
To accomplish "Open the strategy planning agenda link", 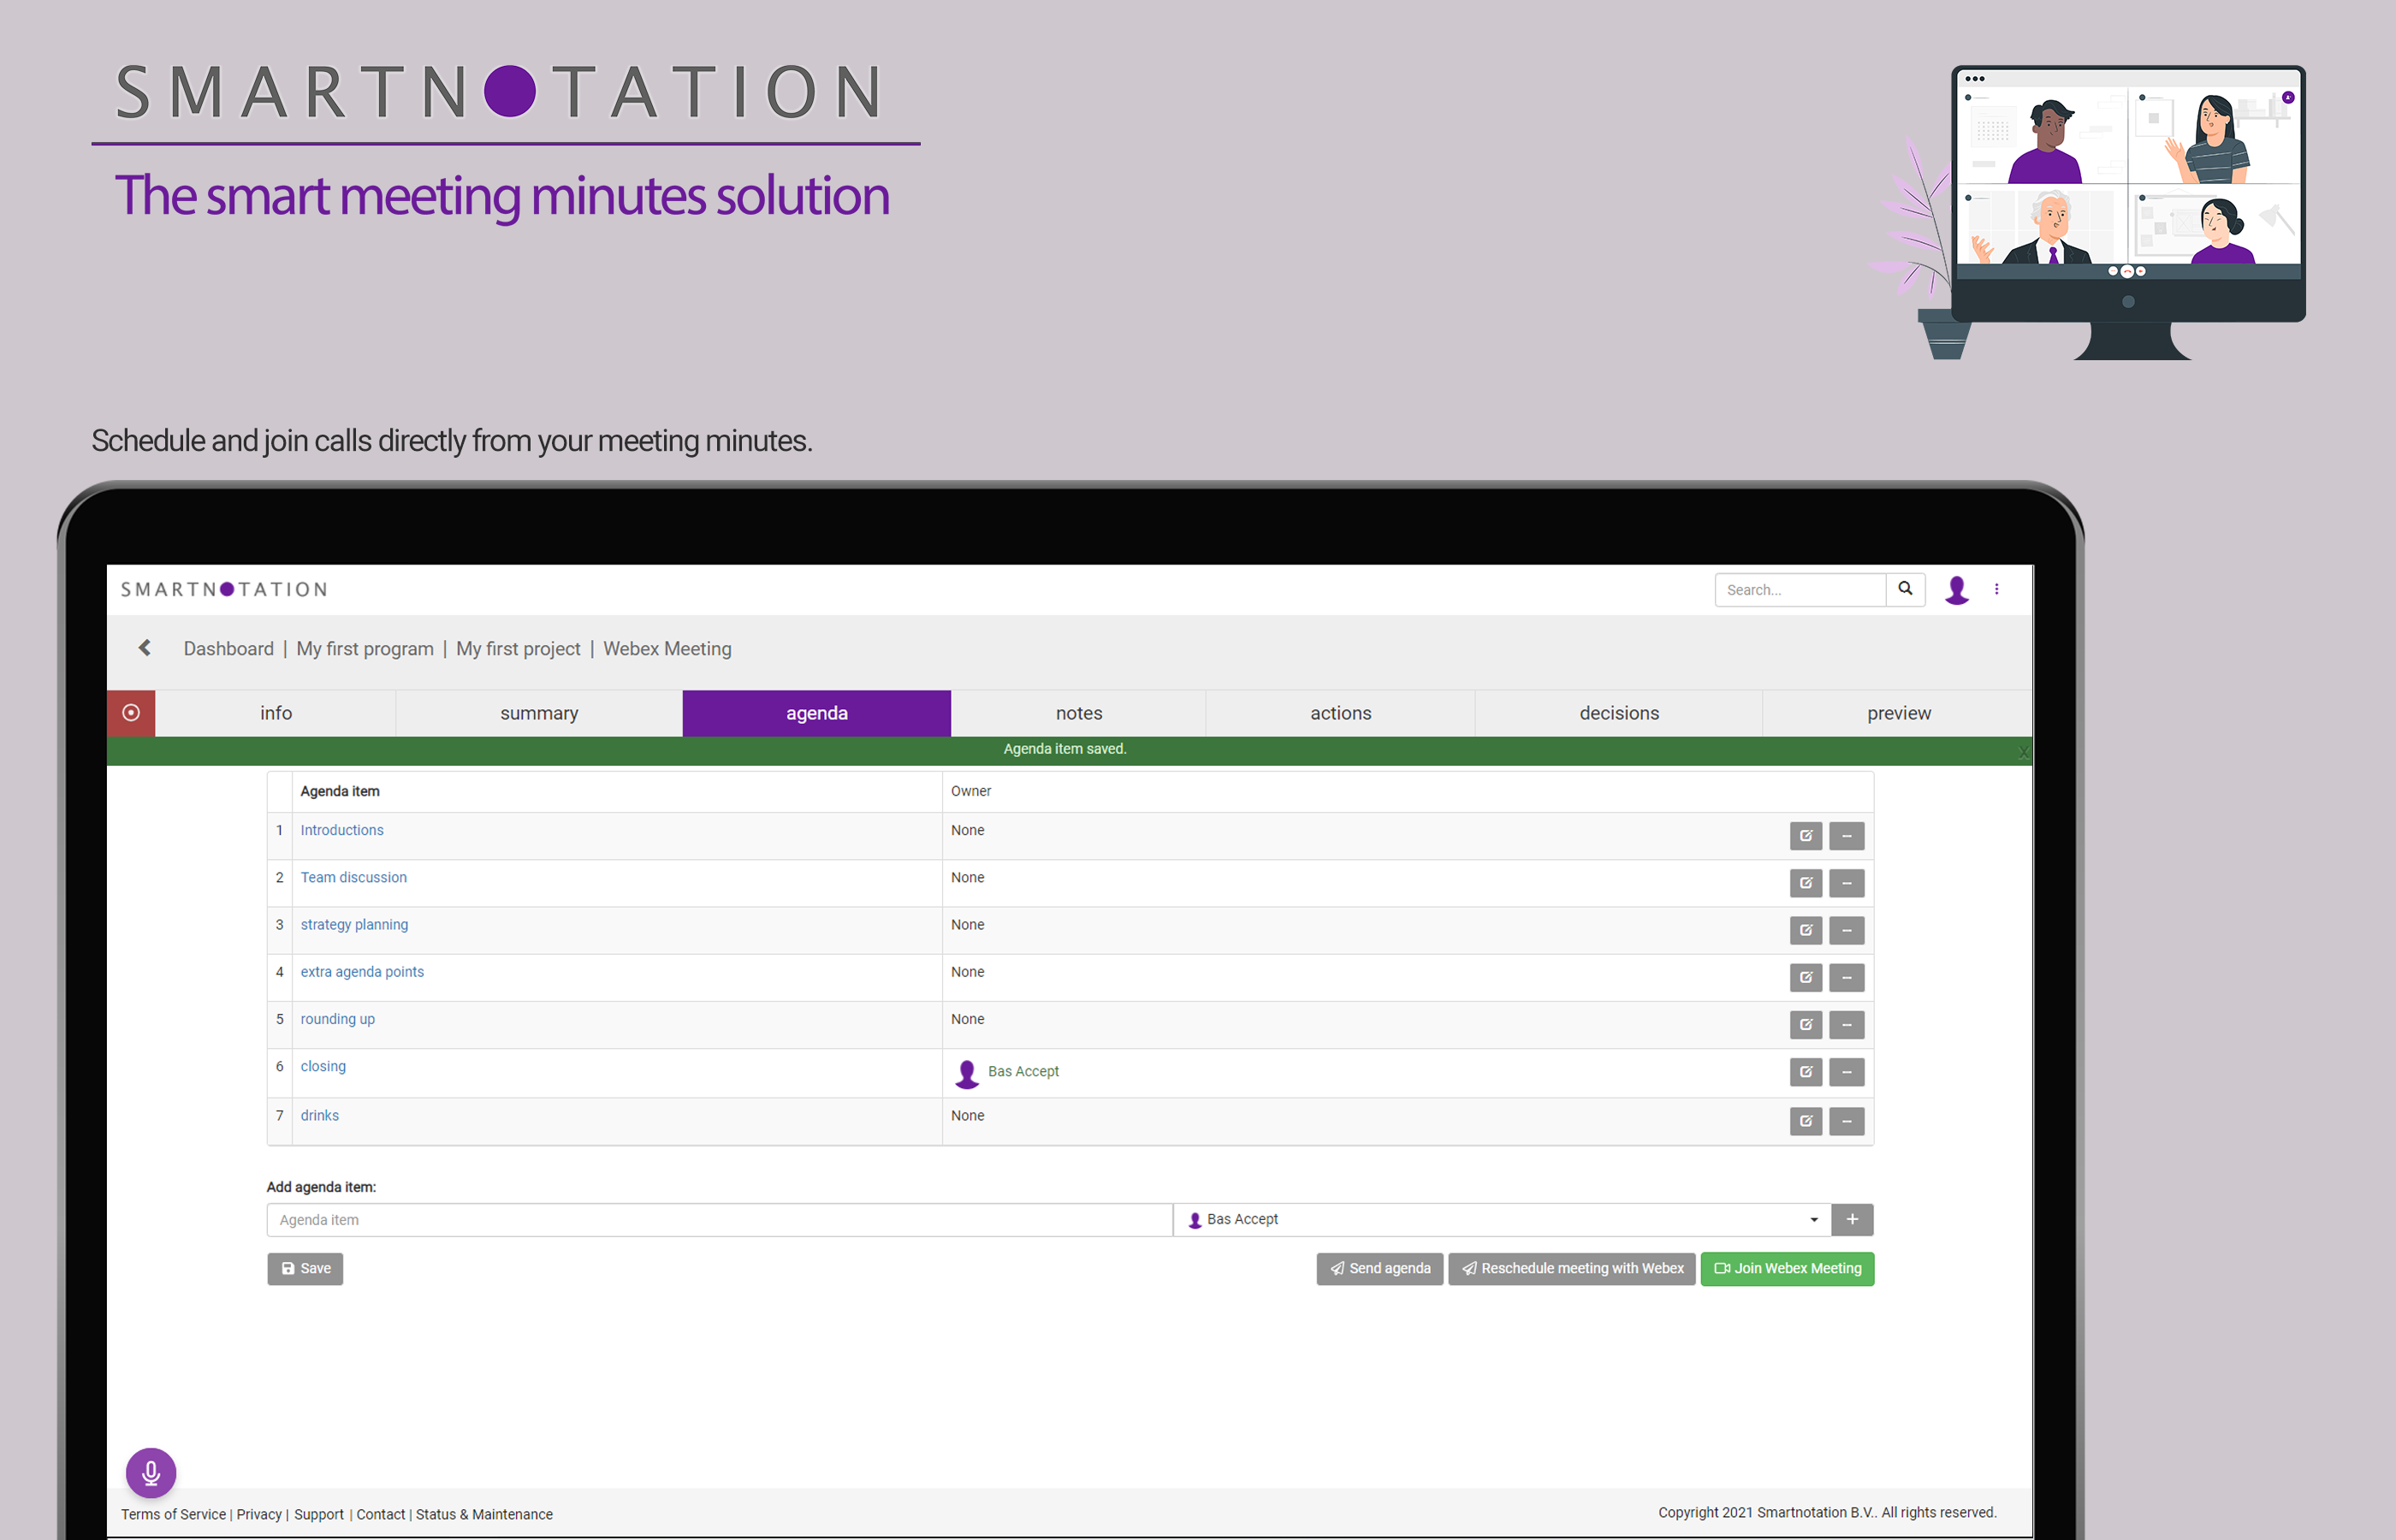I will tap(354, 924).
